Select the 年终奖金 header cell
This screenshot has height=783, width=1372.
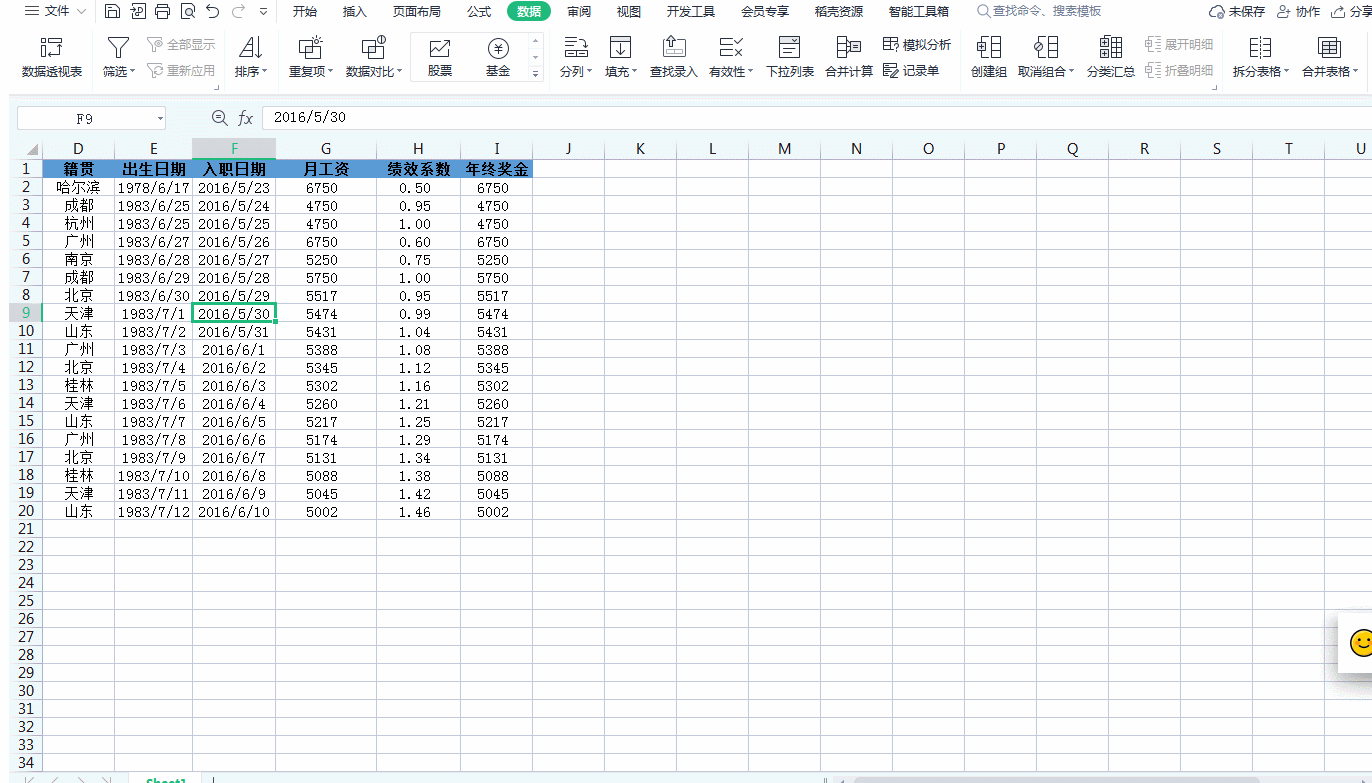(x=496, y=170)
